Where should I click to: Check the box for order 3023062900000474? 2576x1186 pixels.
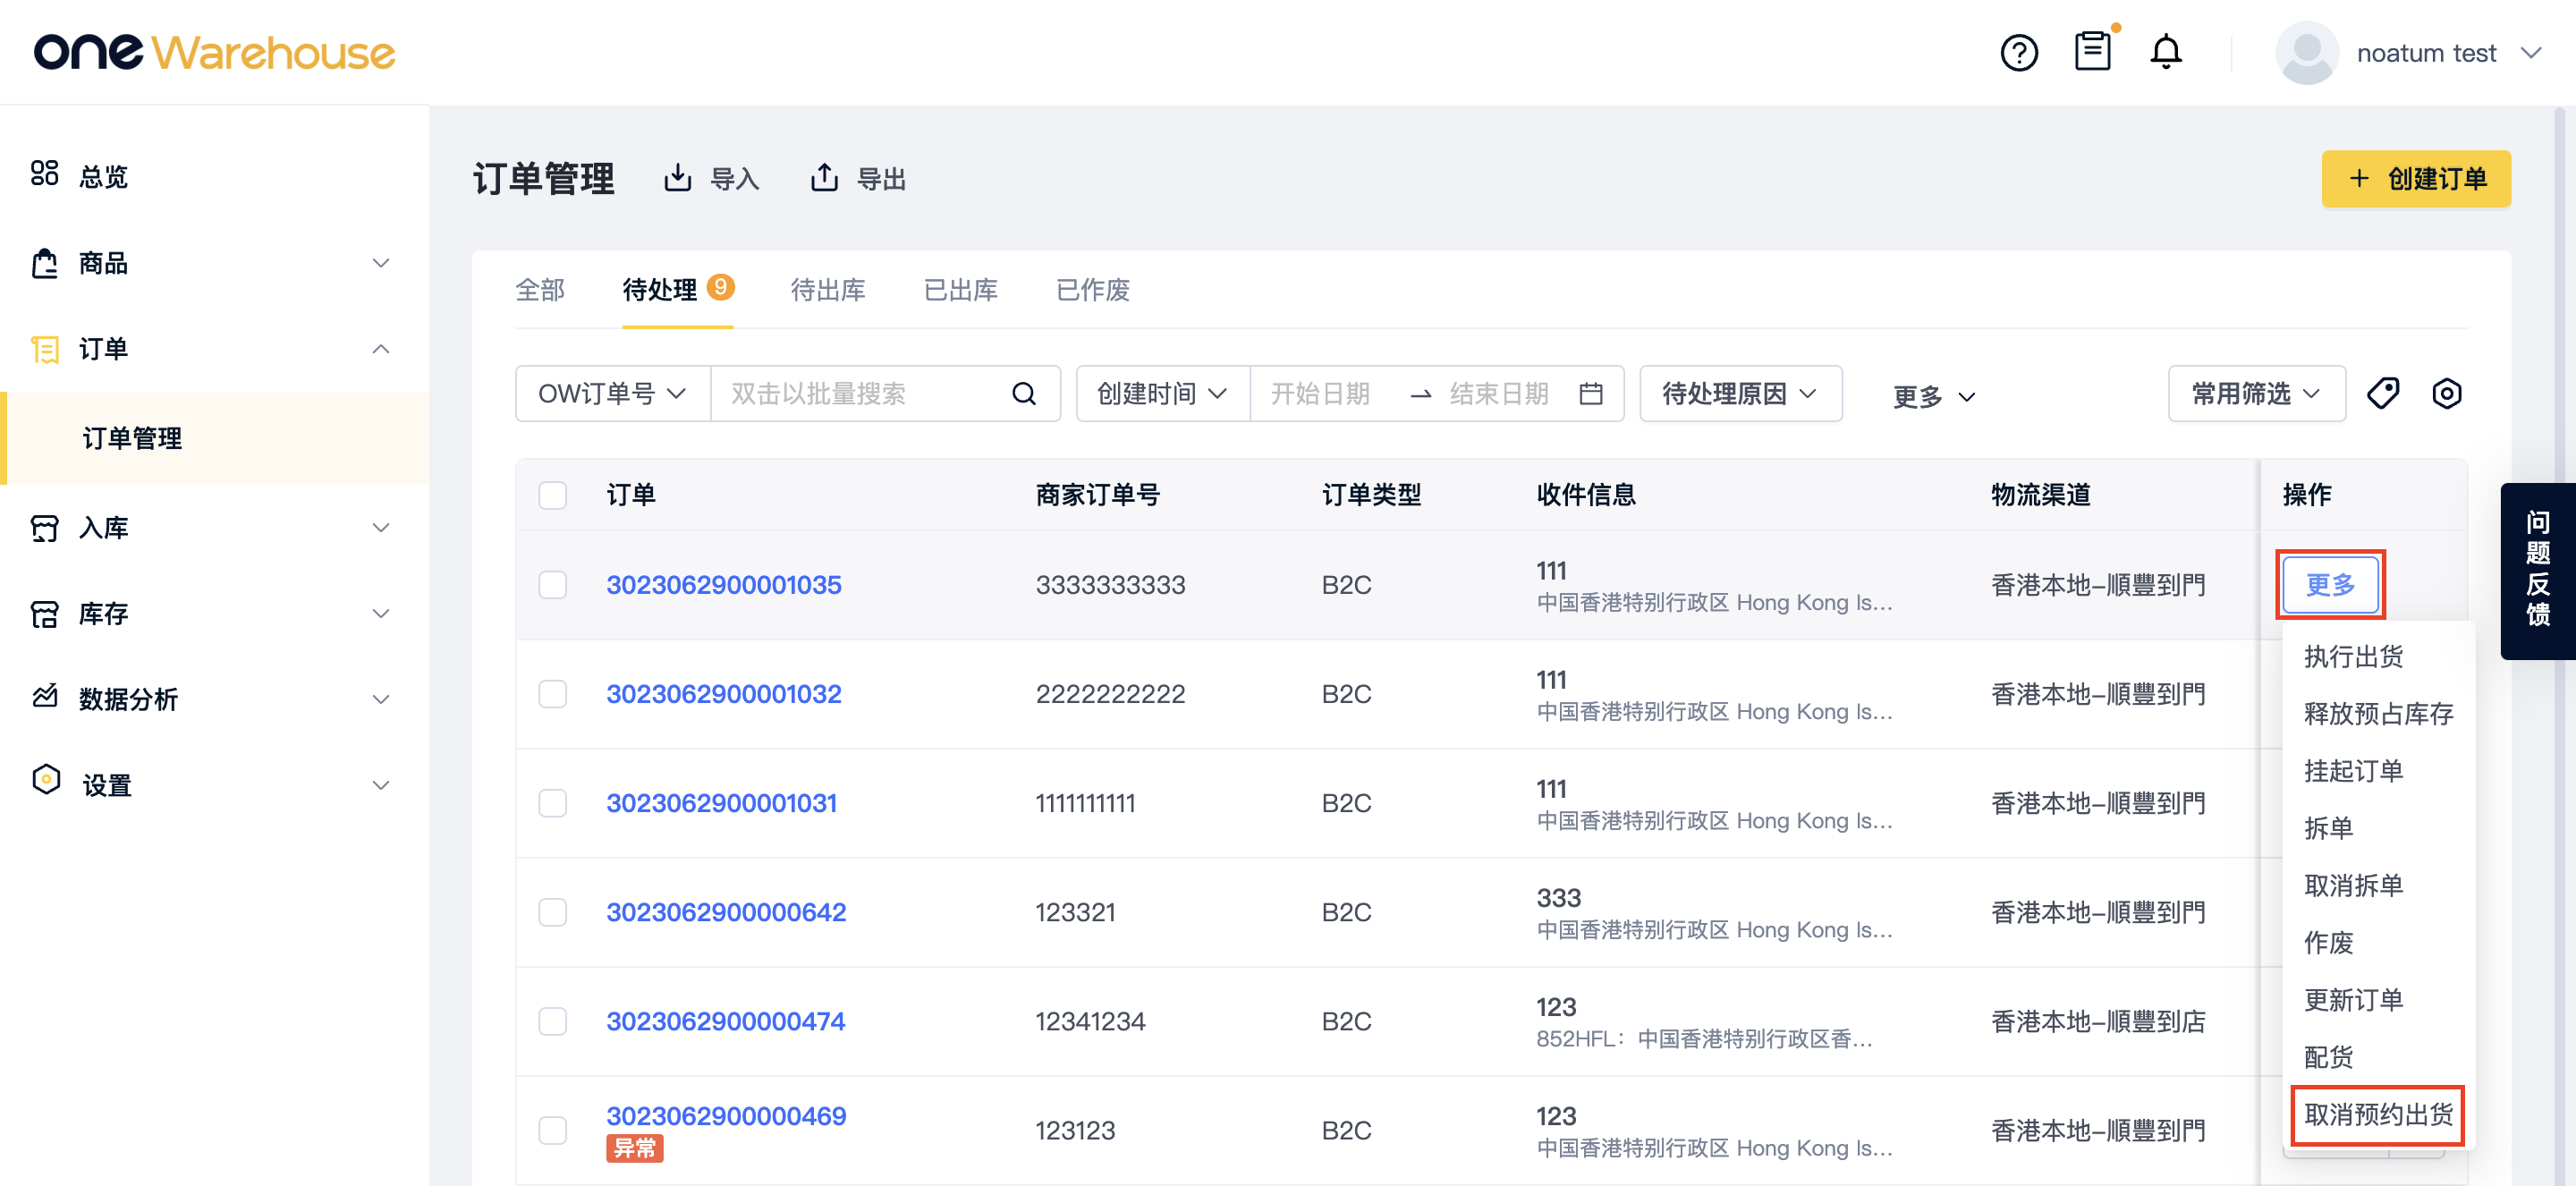pos(553,1021)
